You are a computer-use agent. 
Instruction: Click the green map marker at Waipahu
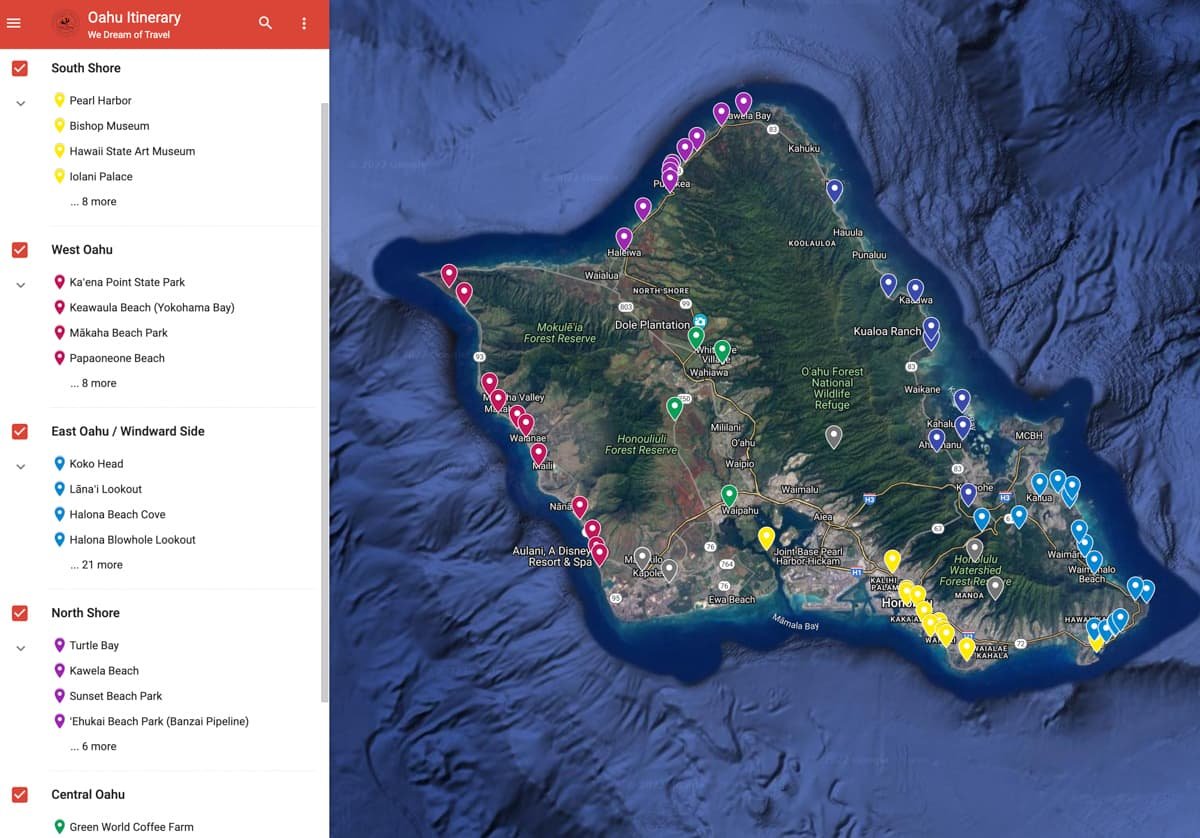click(x=729, y=496)
